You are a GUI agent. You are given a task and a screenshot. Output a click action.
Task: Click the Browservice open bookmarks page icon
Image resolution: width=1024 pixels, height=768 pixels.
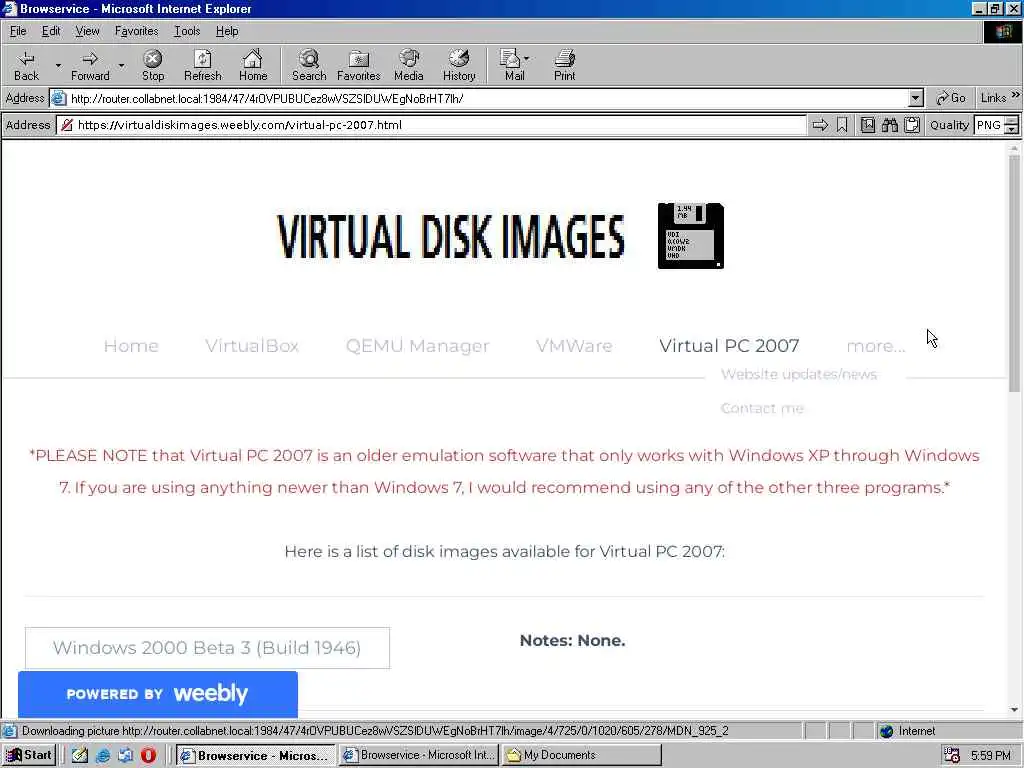coord(867,125)
